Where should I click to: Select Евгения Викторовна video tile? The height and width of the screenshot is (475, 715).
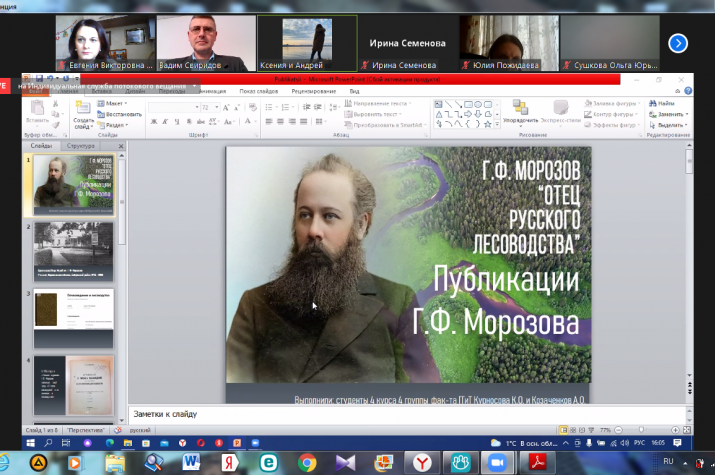click(x=105, y=43)
